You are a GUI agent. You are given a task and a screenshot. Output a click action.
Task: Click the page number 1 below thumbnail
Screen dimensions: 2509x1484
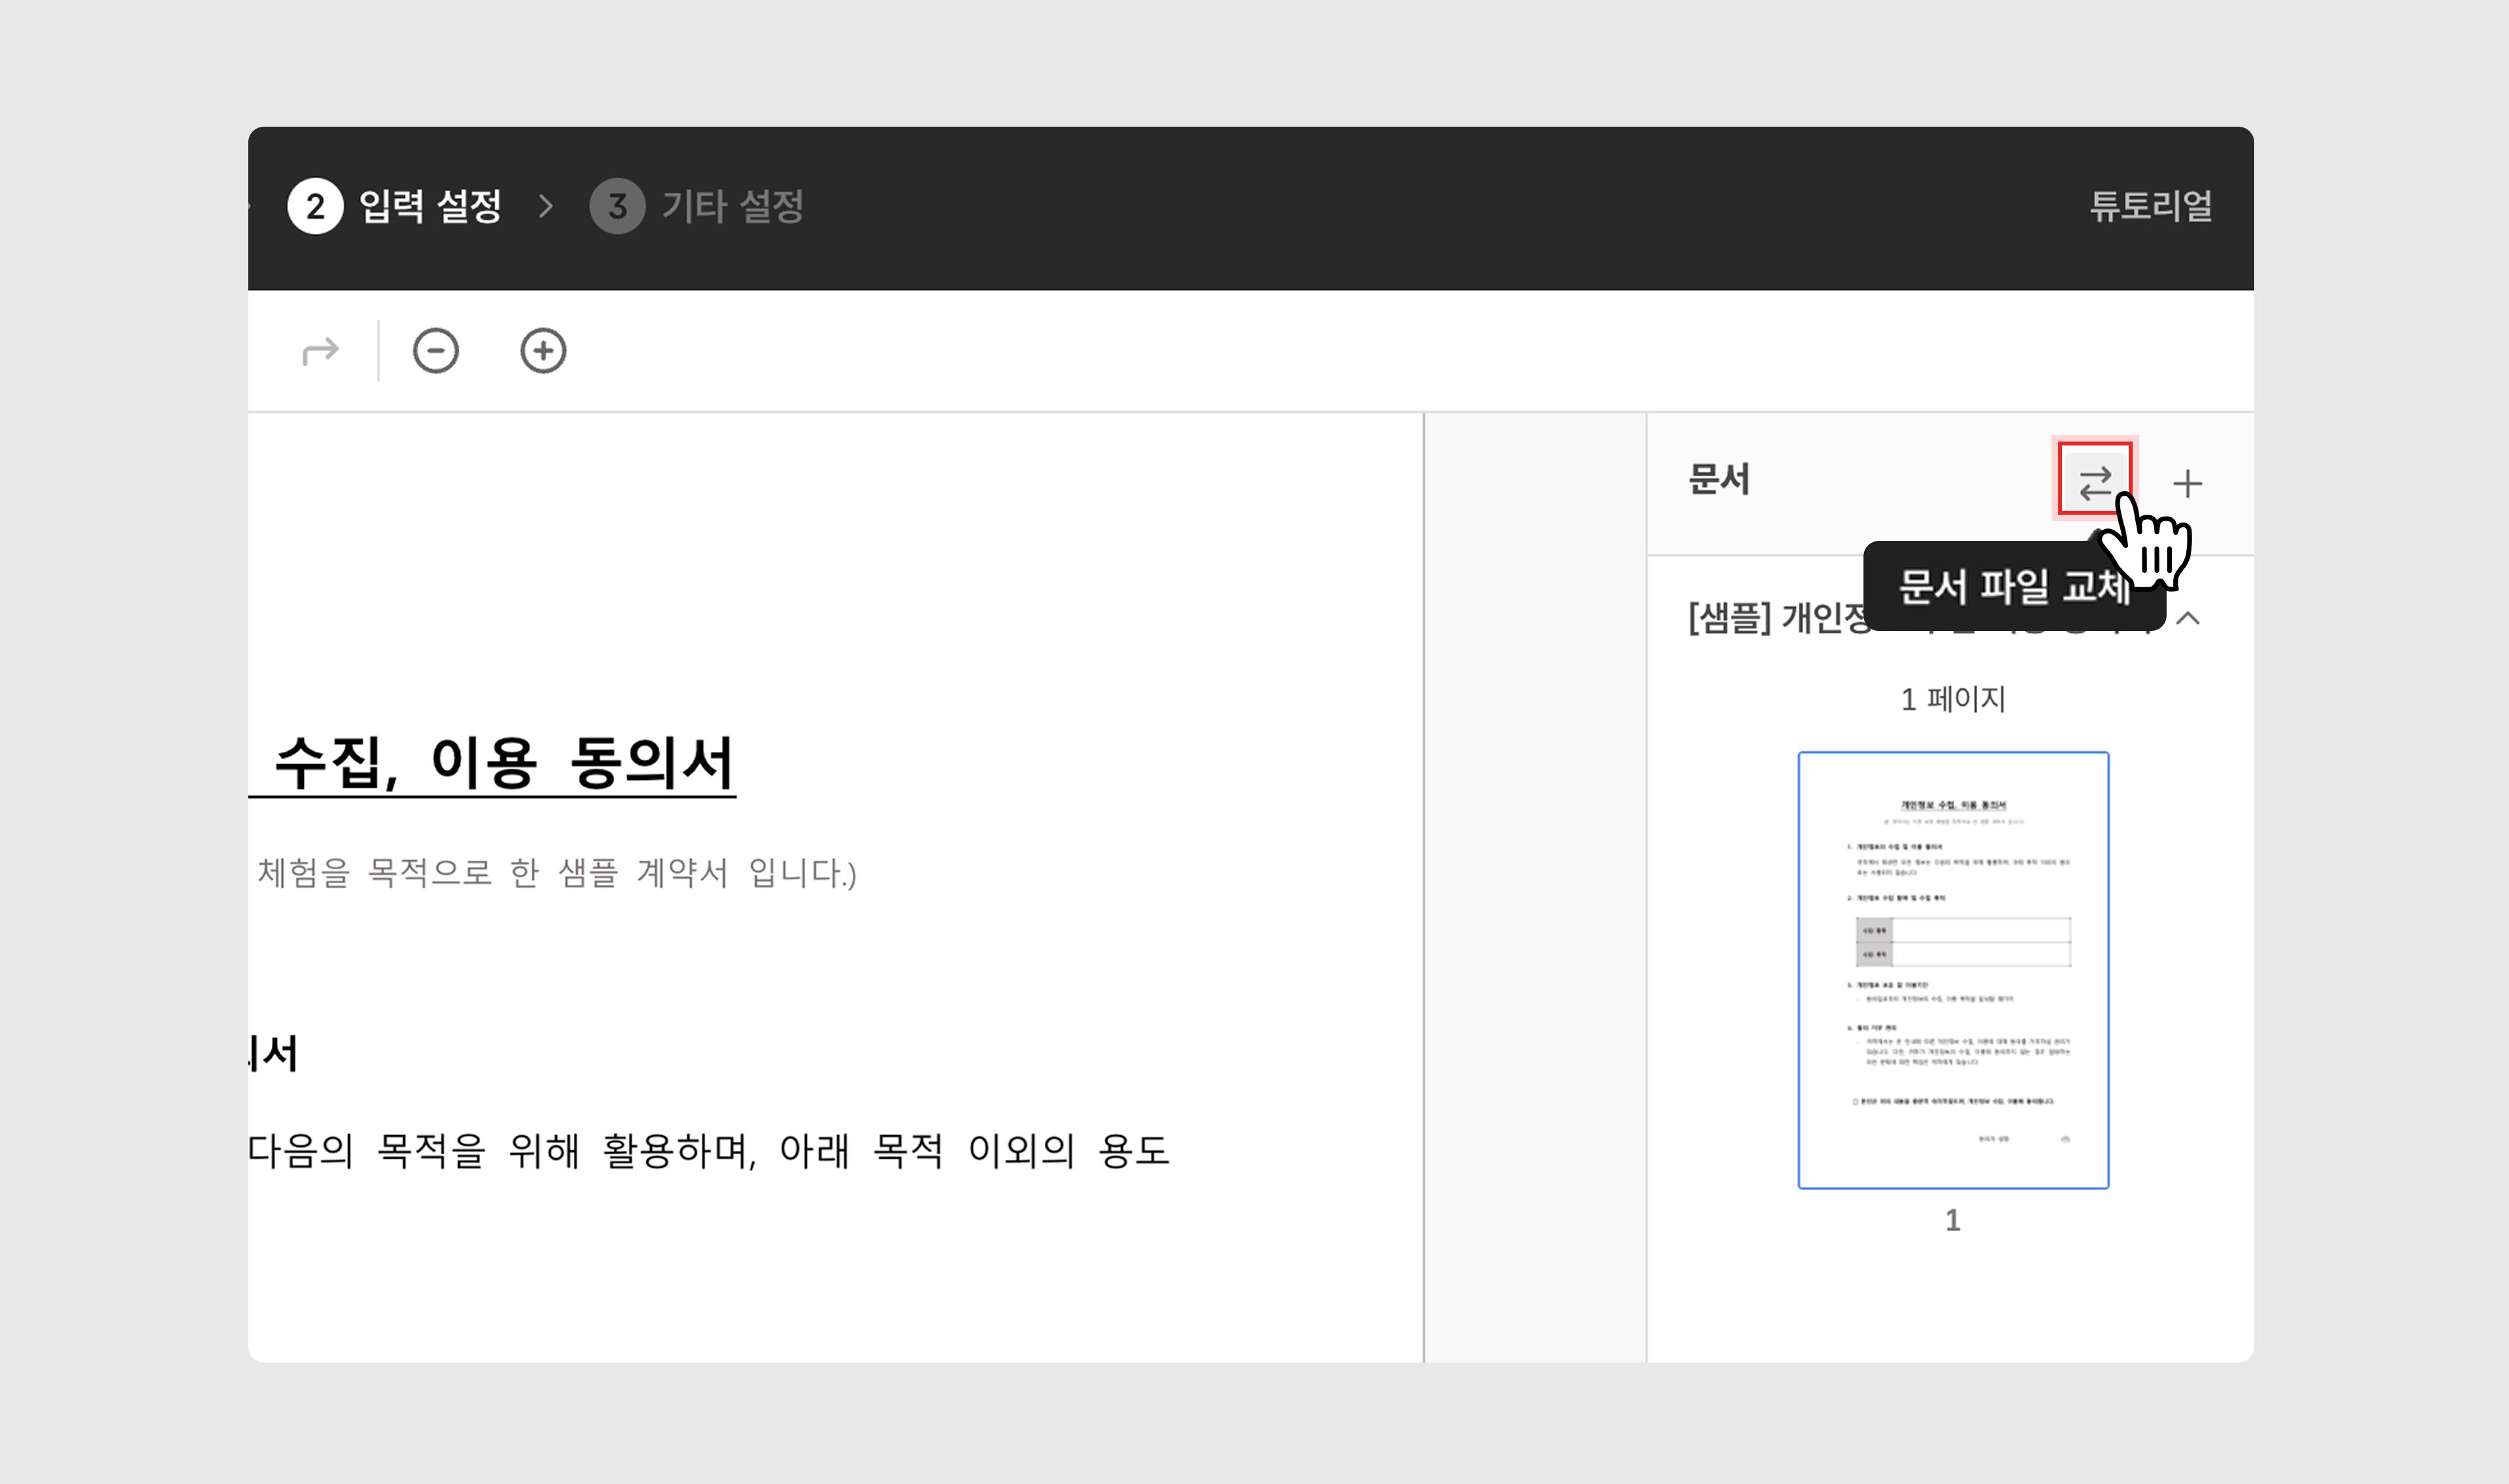click(1952, 1220)
